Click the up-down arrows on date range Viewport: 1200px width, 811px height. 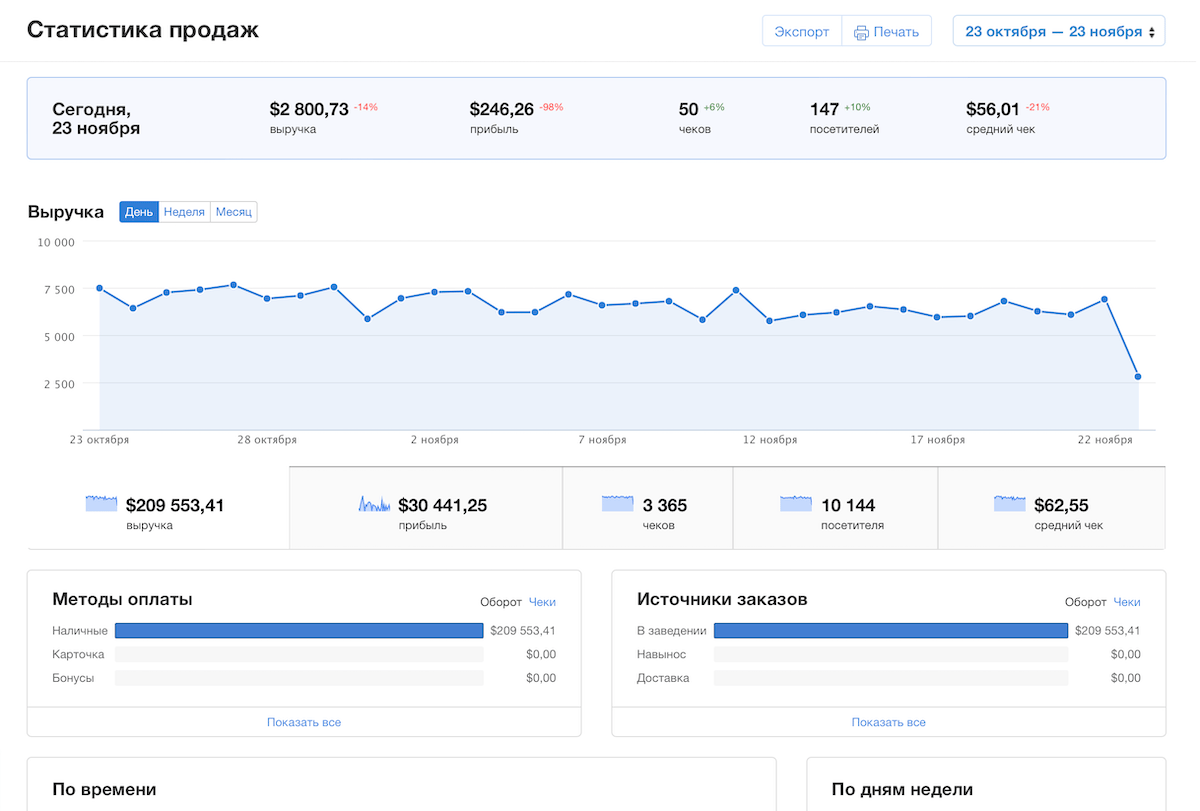point(1151,32)
